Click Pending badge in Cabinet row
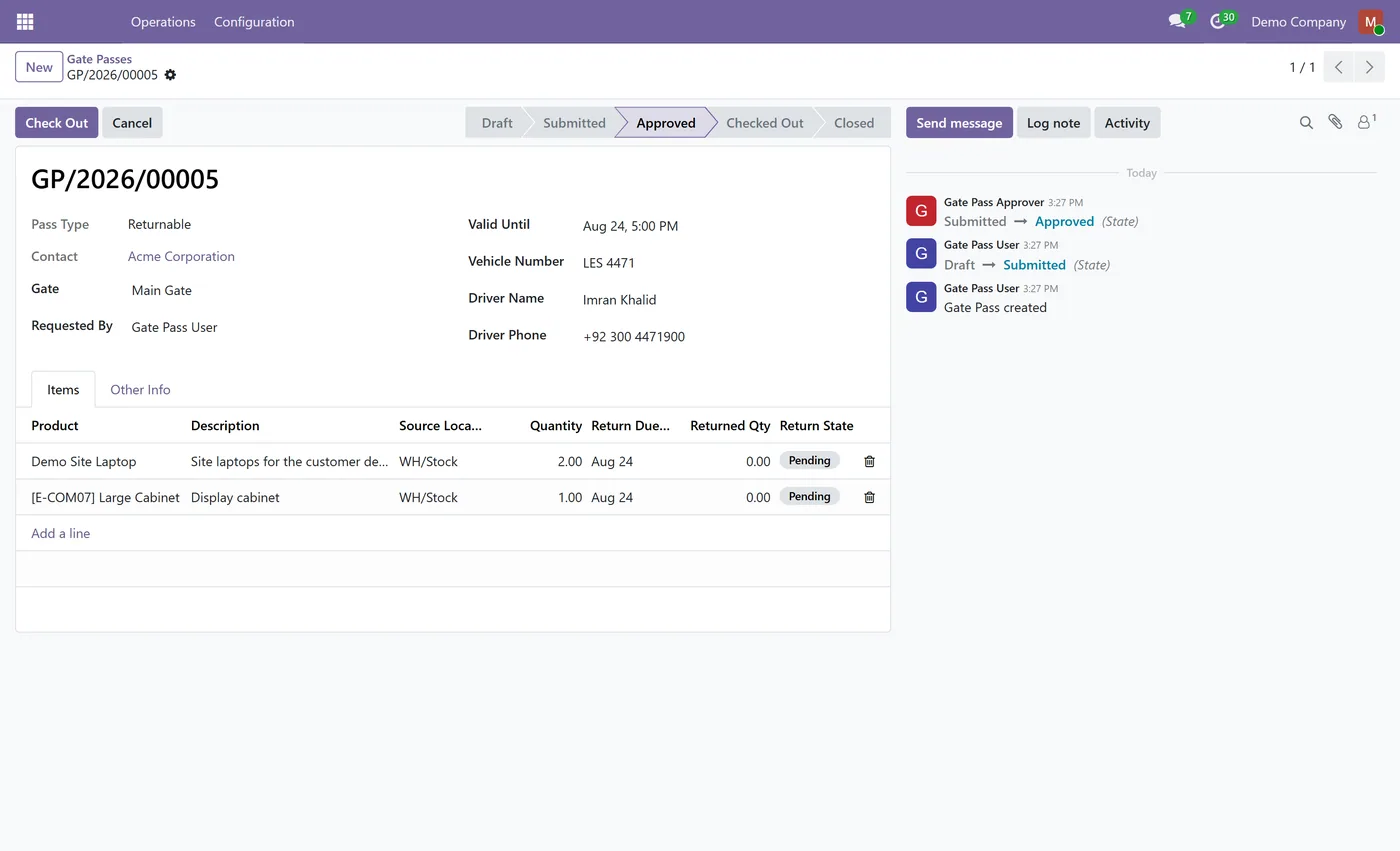 point(809,496)
